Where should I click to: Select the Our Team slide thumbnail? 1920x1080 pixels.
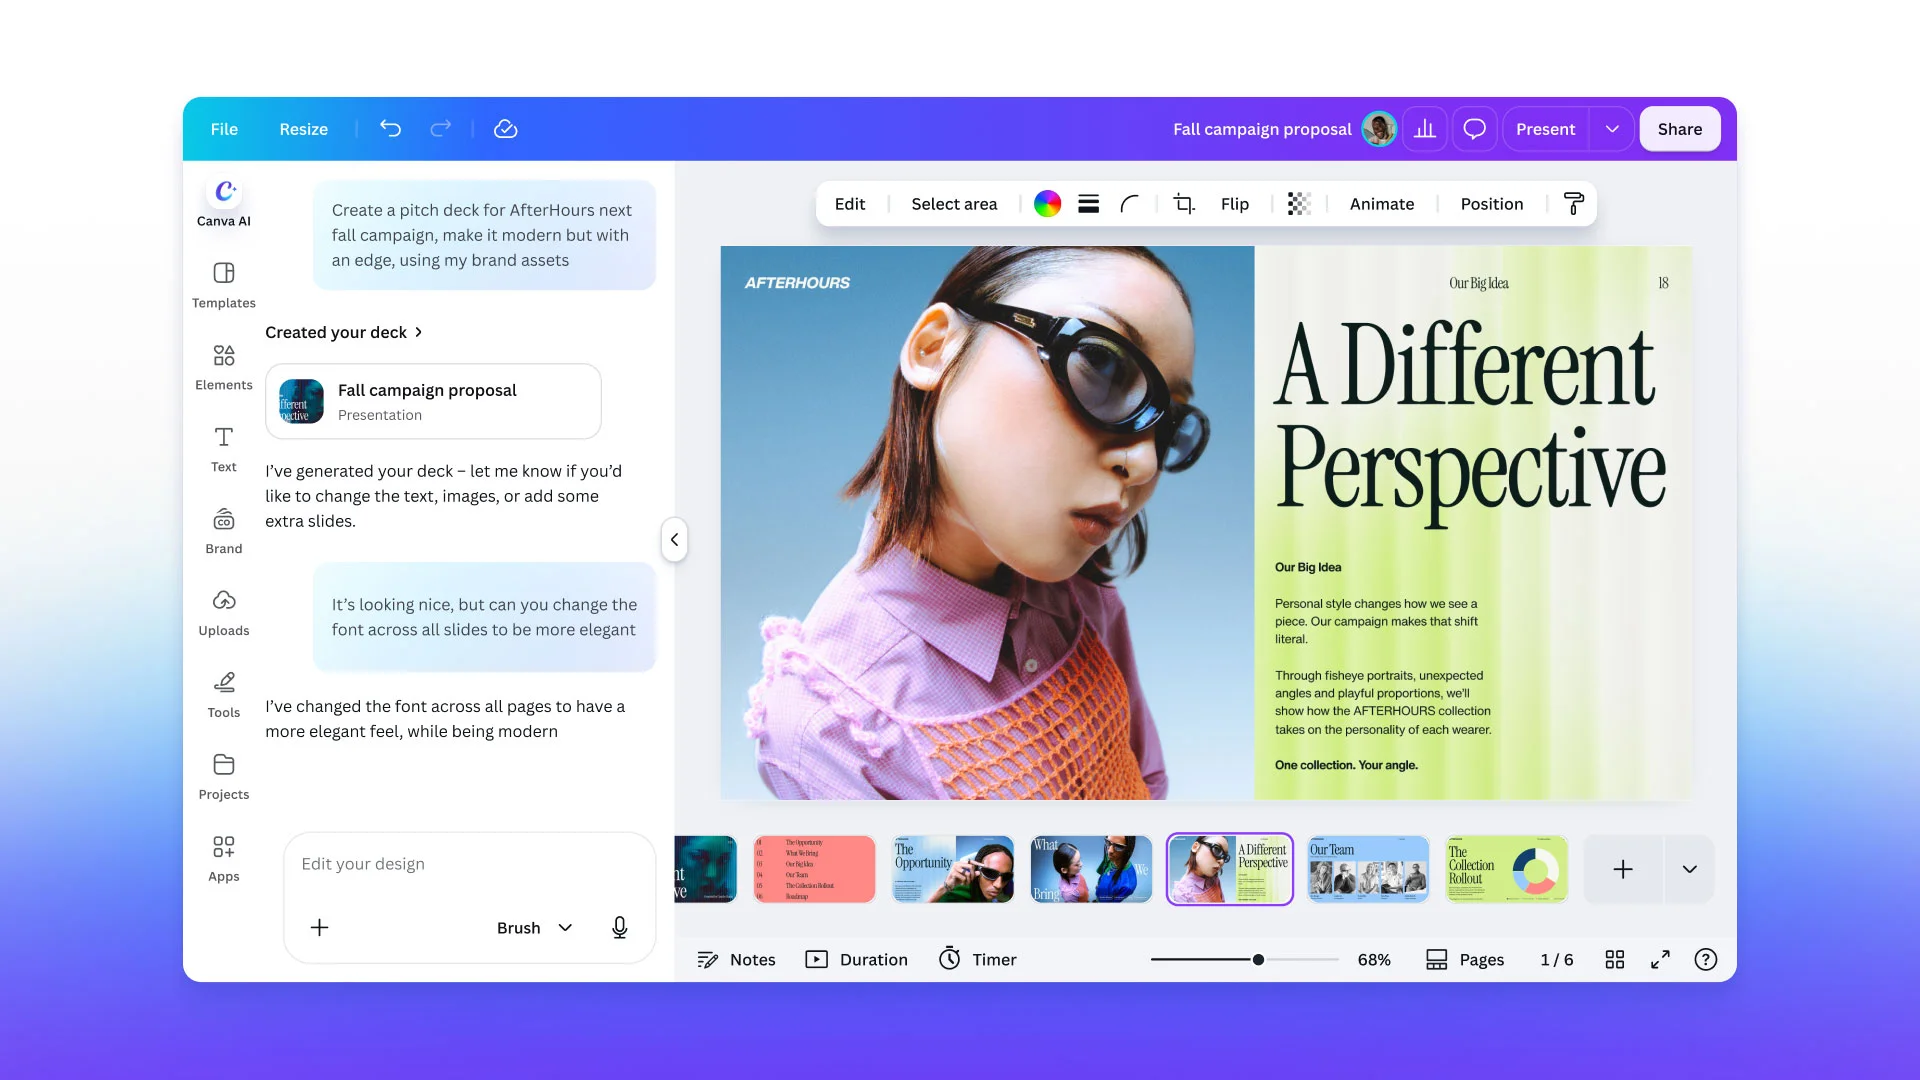click(x=1368, y=870)
